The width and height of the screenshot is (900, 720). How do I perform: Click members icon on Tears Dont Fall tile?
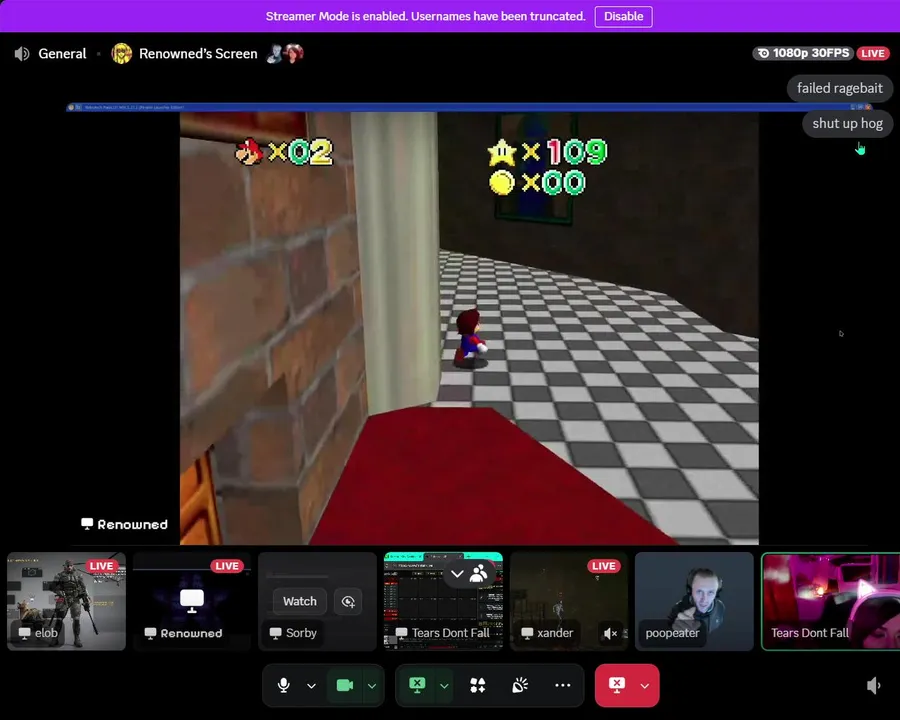[478, 574]
